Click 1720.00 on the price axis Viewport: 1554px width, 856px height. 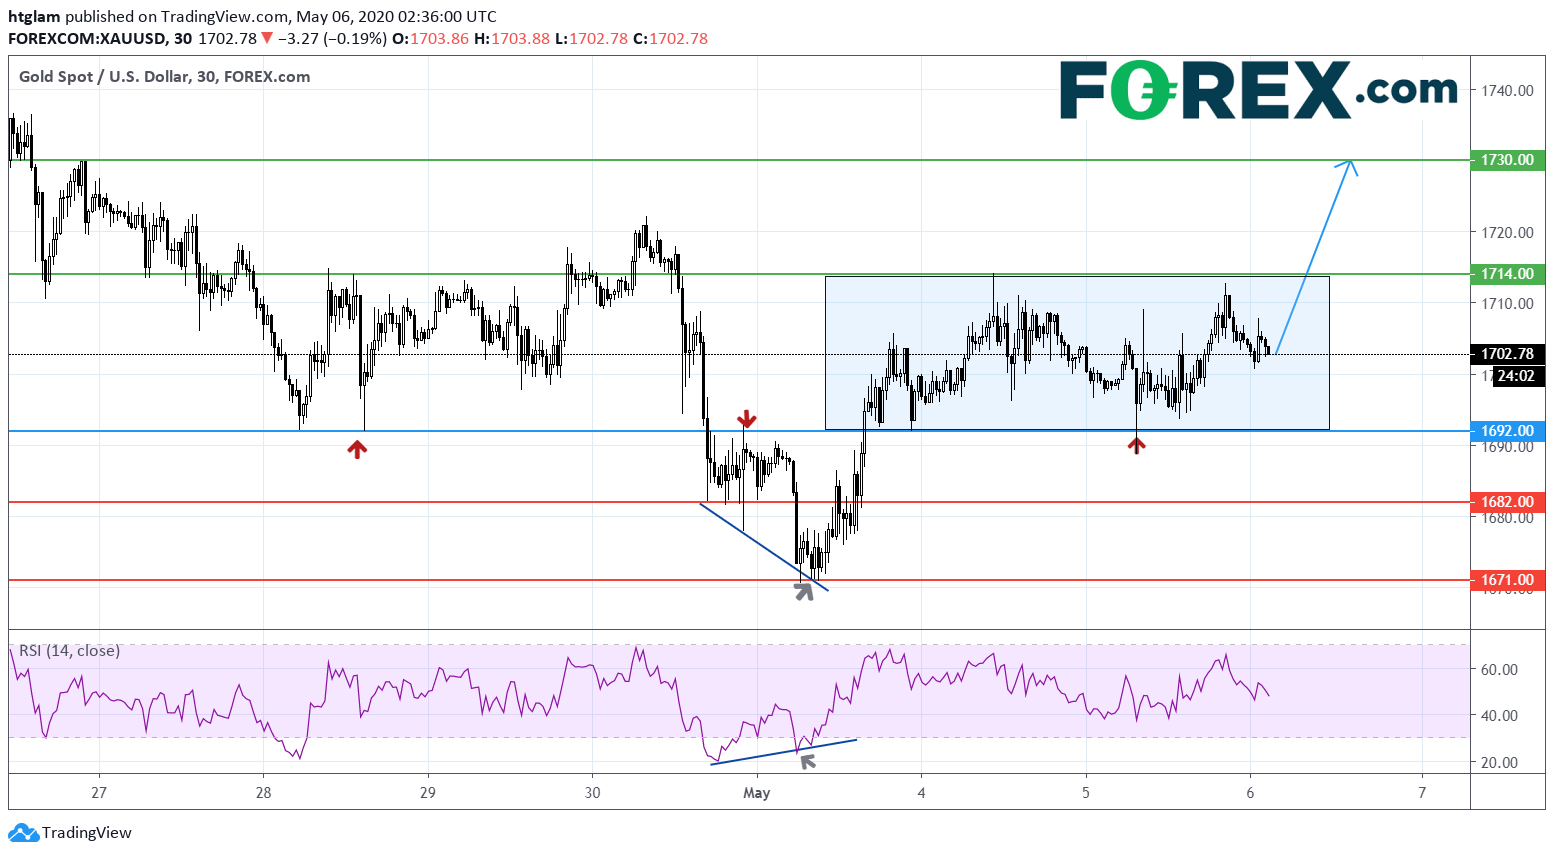pos(1508,232)
